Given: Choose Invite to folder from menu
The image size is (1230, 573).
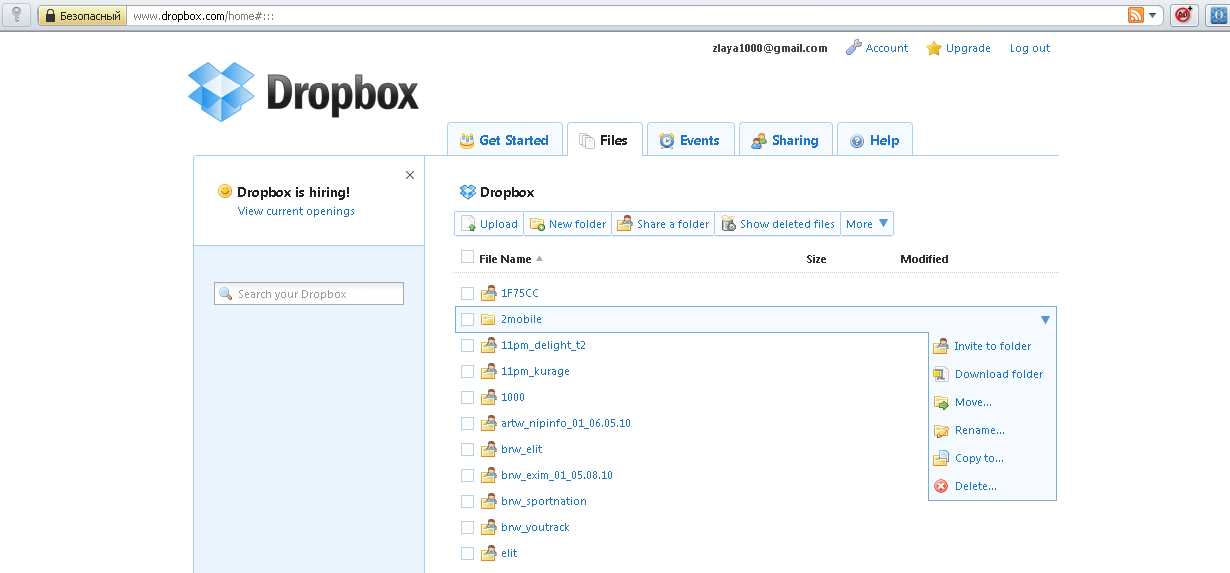Looking at the screenshot, I should 992,346.
